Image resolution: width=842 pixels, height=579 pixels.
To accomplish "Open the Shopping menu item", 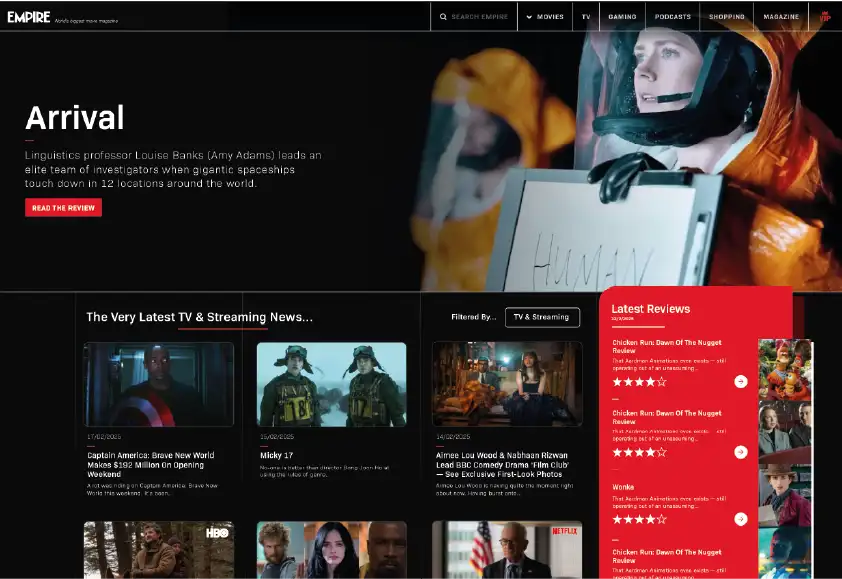I will (727, 17).
